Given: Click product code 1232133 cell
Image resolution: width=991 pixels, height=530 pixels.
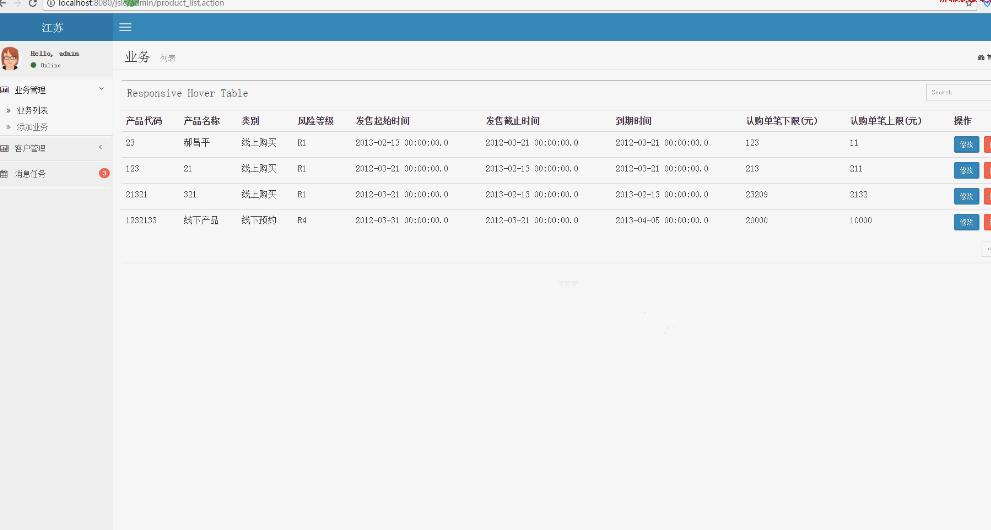Looking at the screenshot, I should tap(141, 220).
